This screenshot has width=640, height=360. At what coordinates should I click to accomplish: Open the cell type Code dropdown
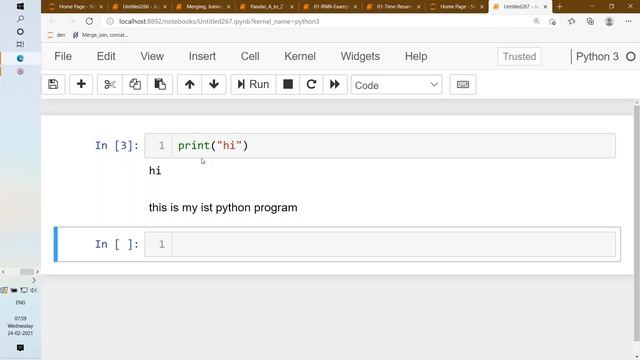[x=396, y=85]
